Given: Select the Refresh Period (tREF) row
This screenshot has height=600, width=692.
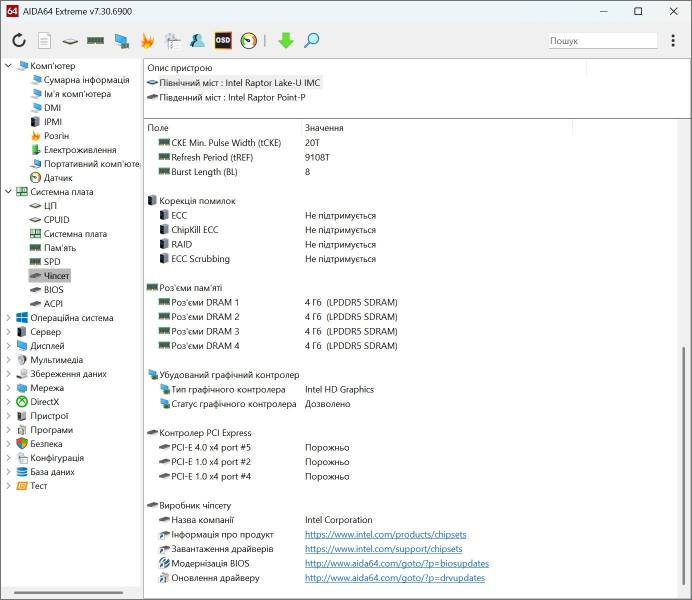Looking at the screenshot, I should click(410, 158).
